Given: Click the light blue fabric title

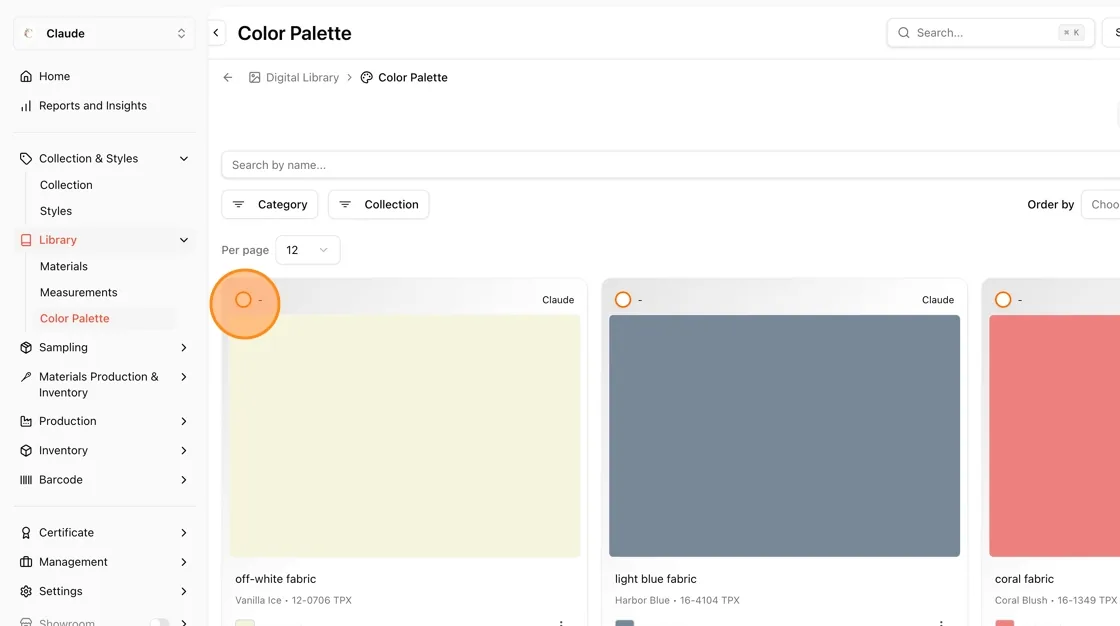Looking at the screenshot, I should [x=656, y=579].
